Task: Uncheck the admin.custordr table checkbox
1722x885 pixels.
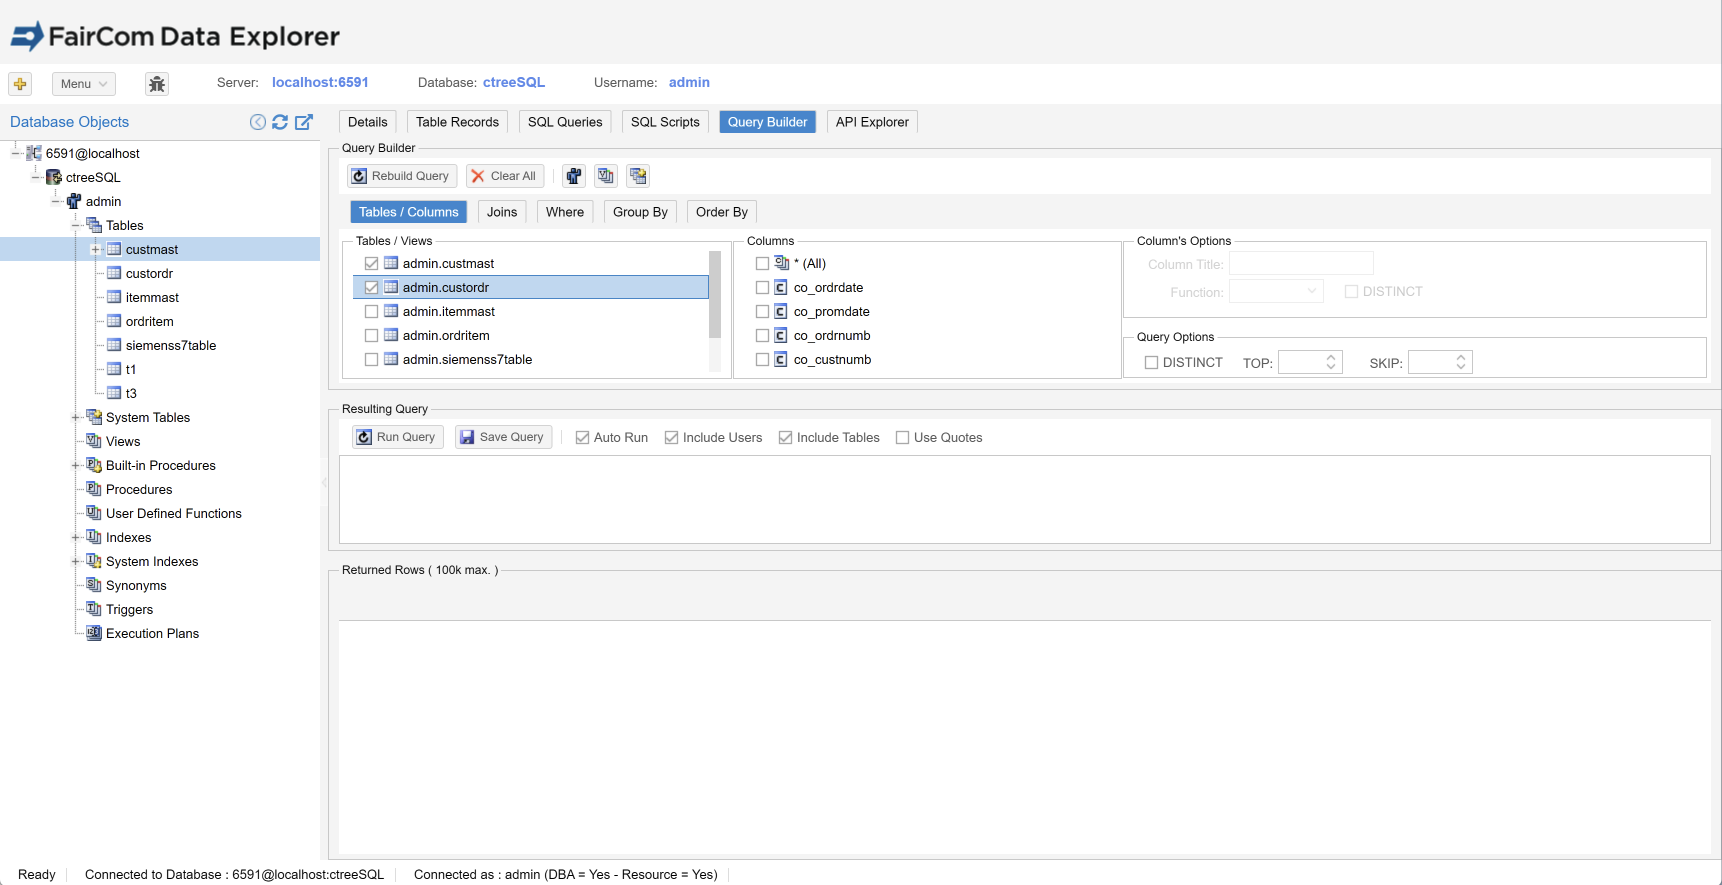Action: tap(371, 288)
